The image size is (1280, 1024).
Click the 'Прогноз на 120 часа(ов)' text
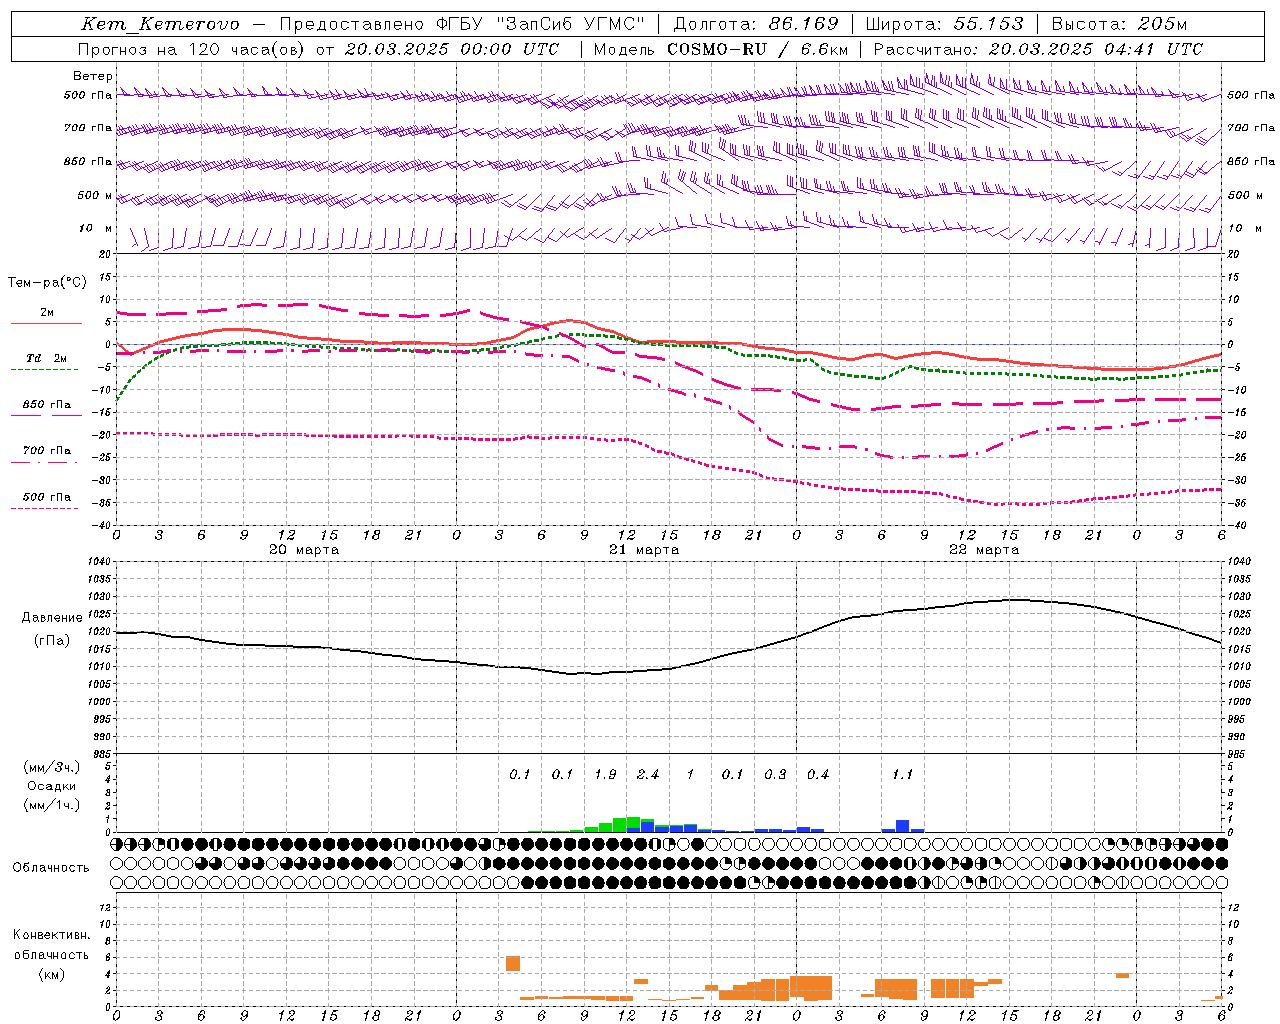click(x=192, y=49)
